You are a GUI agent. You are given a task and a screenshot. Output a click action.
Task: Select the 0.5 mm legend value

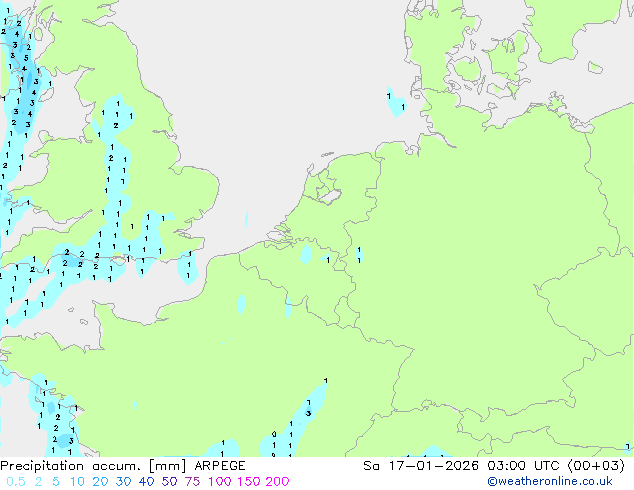point(16,482)
